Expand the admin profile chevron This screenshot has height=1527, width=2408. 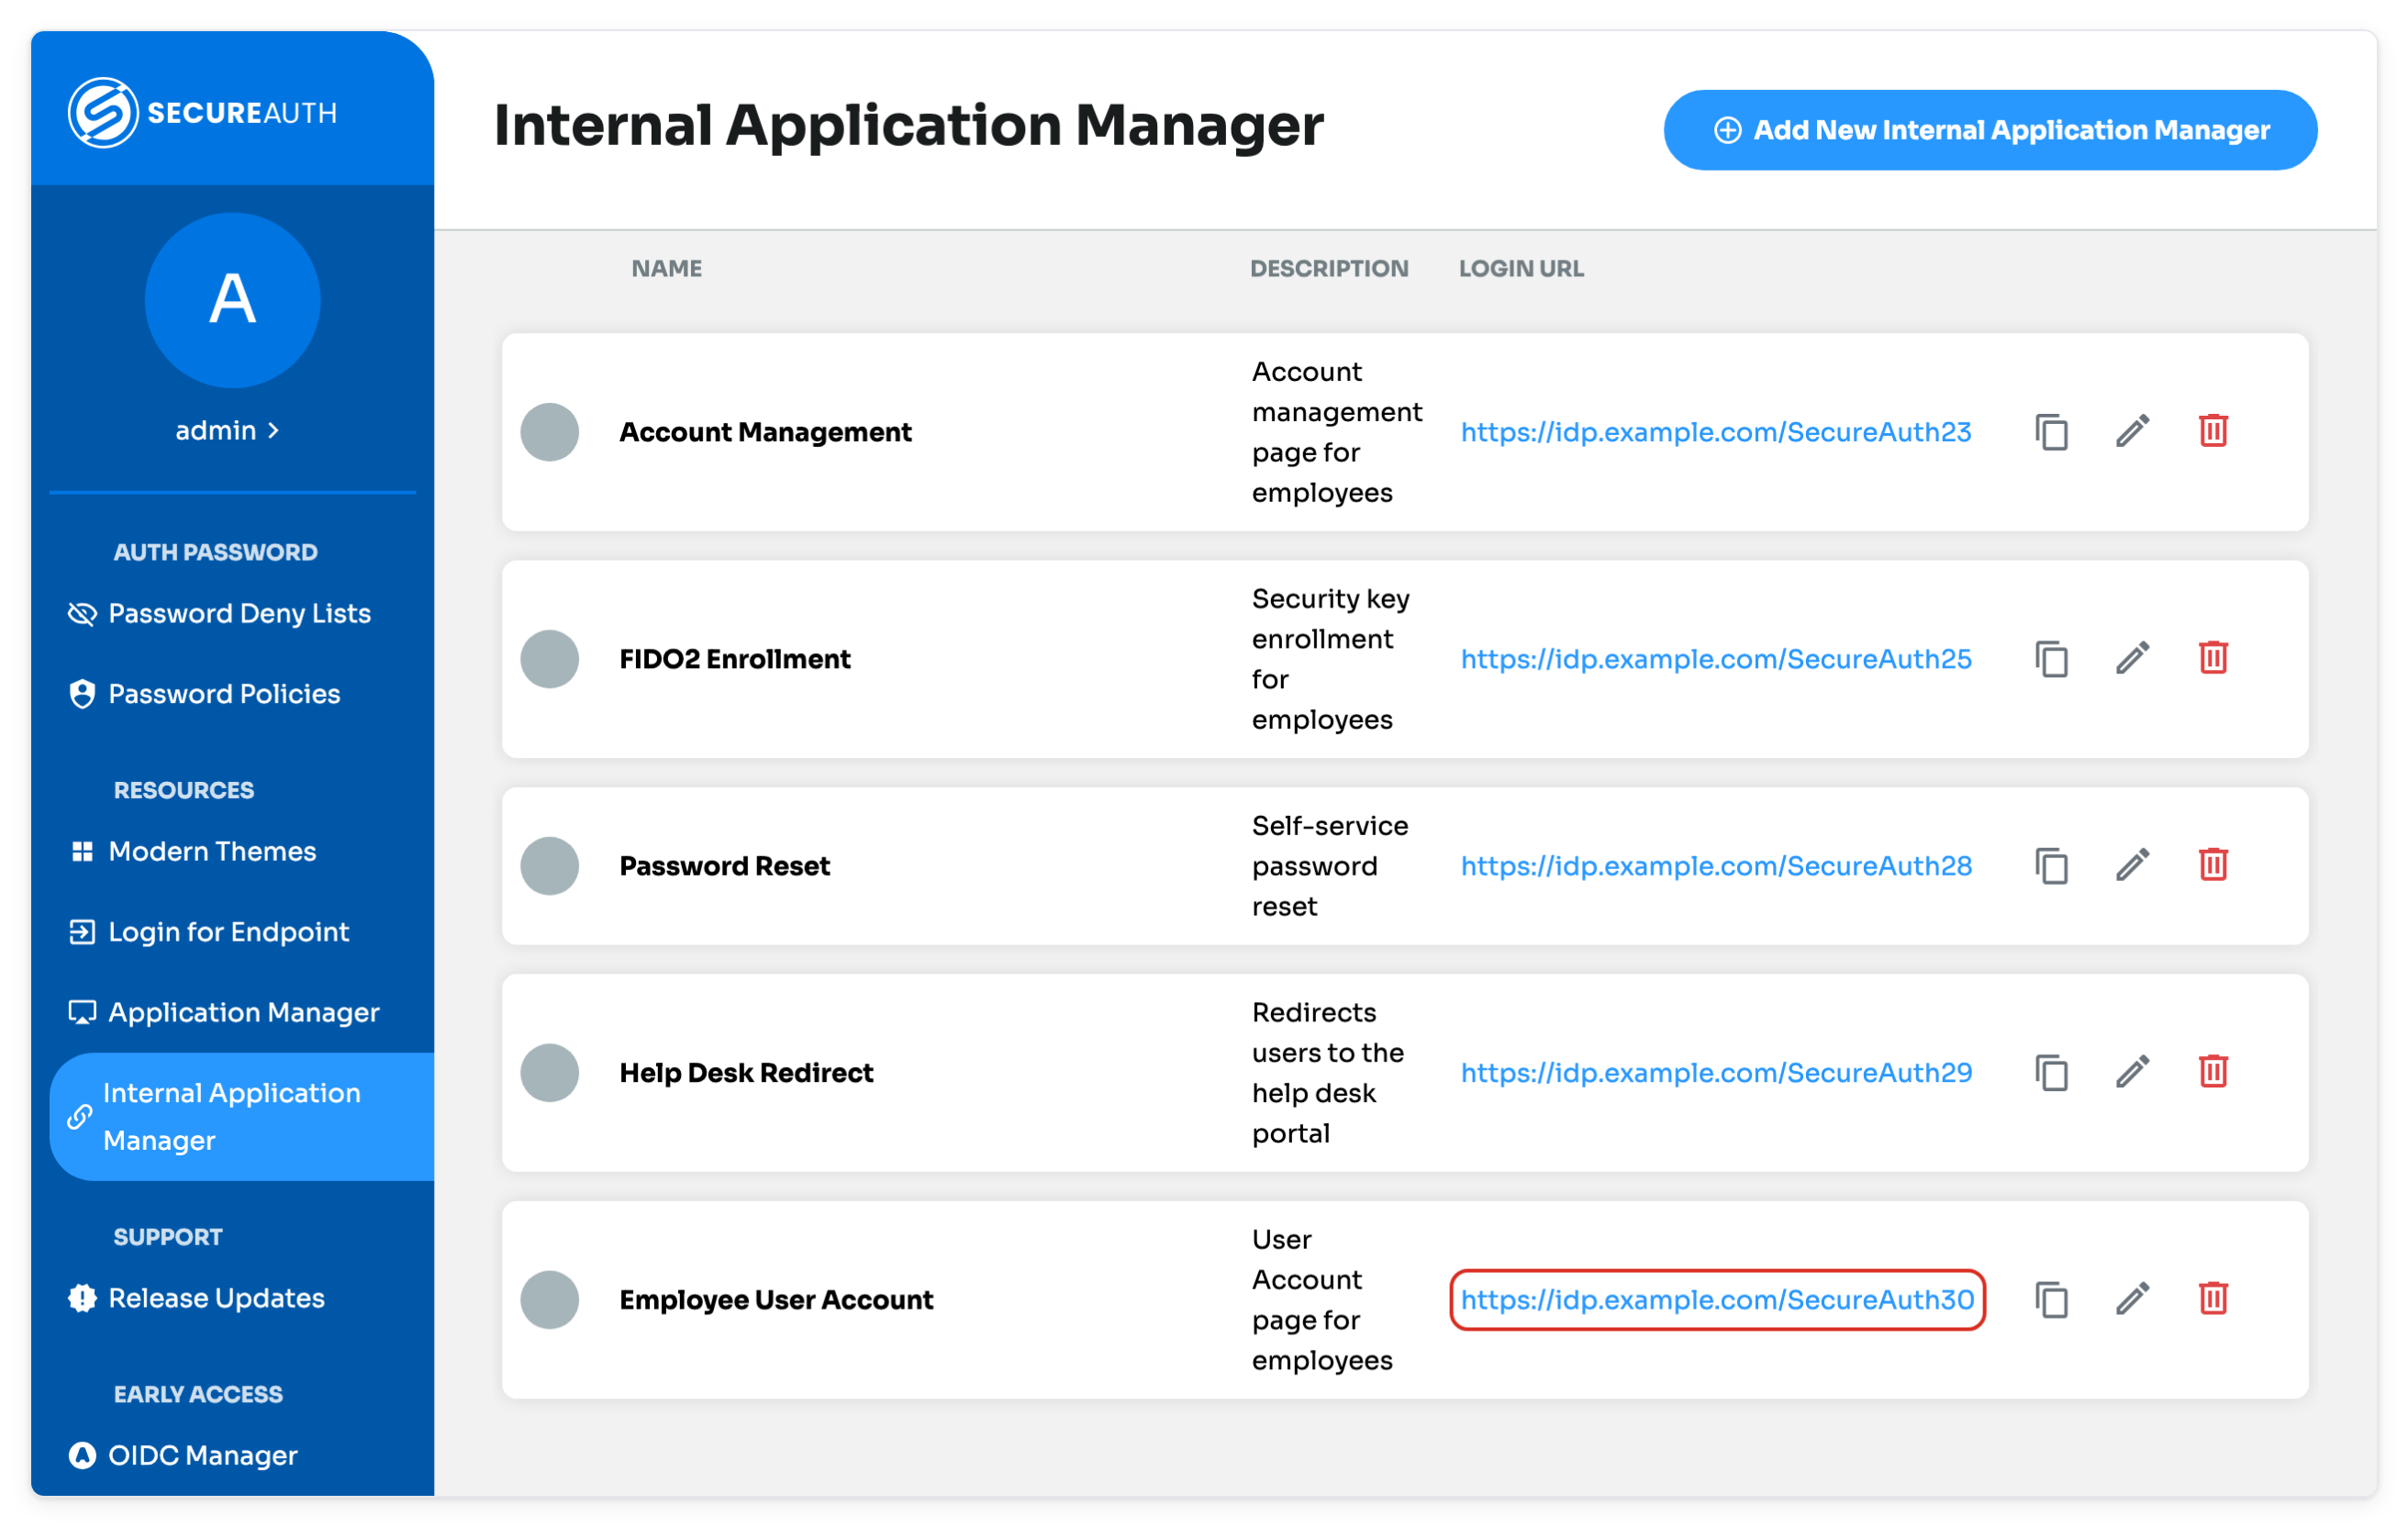(274, 431)
